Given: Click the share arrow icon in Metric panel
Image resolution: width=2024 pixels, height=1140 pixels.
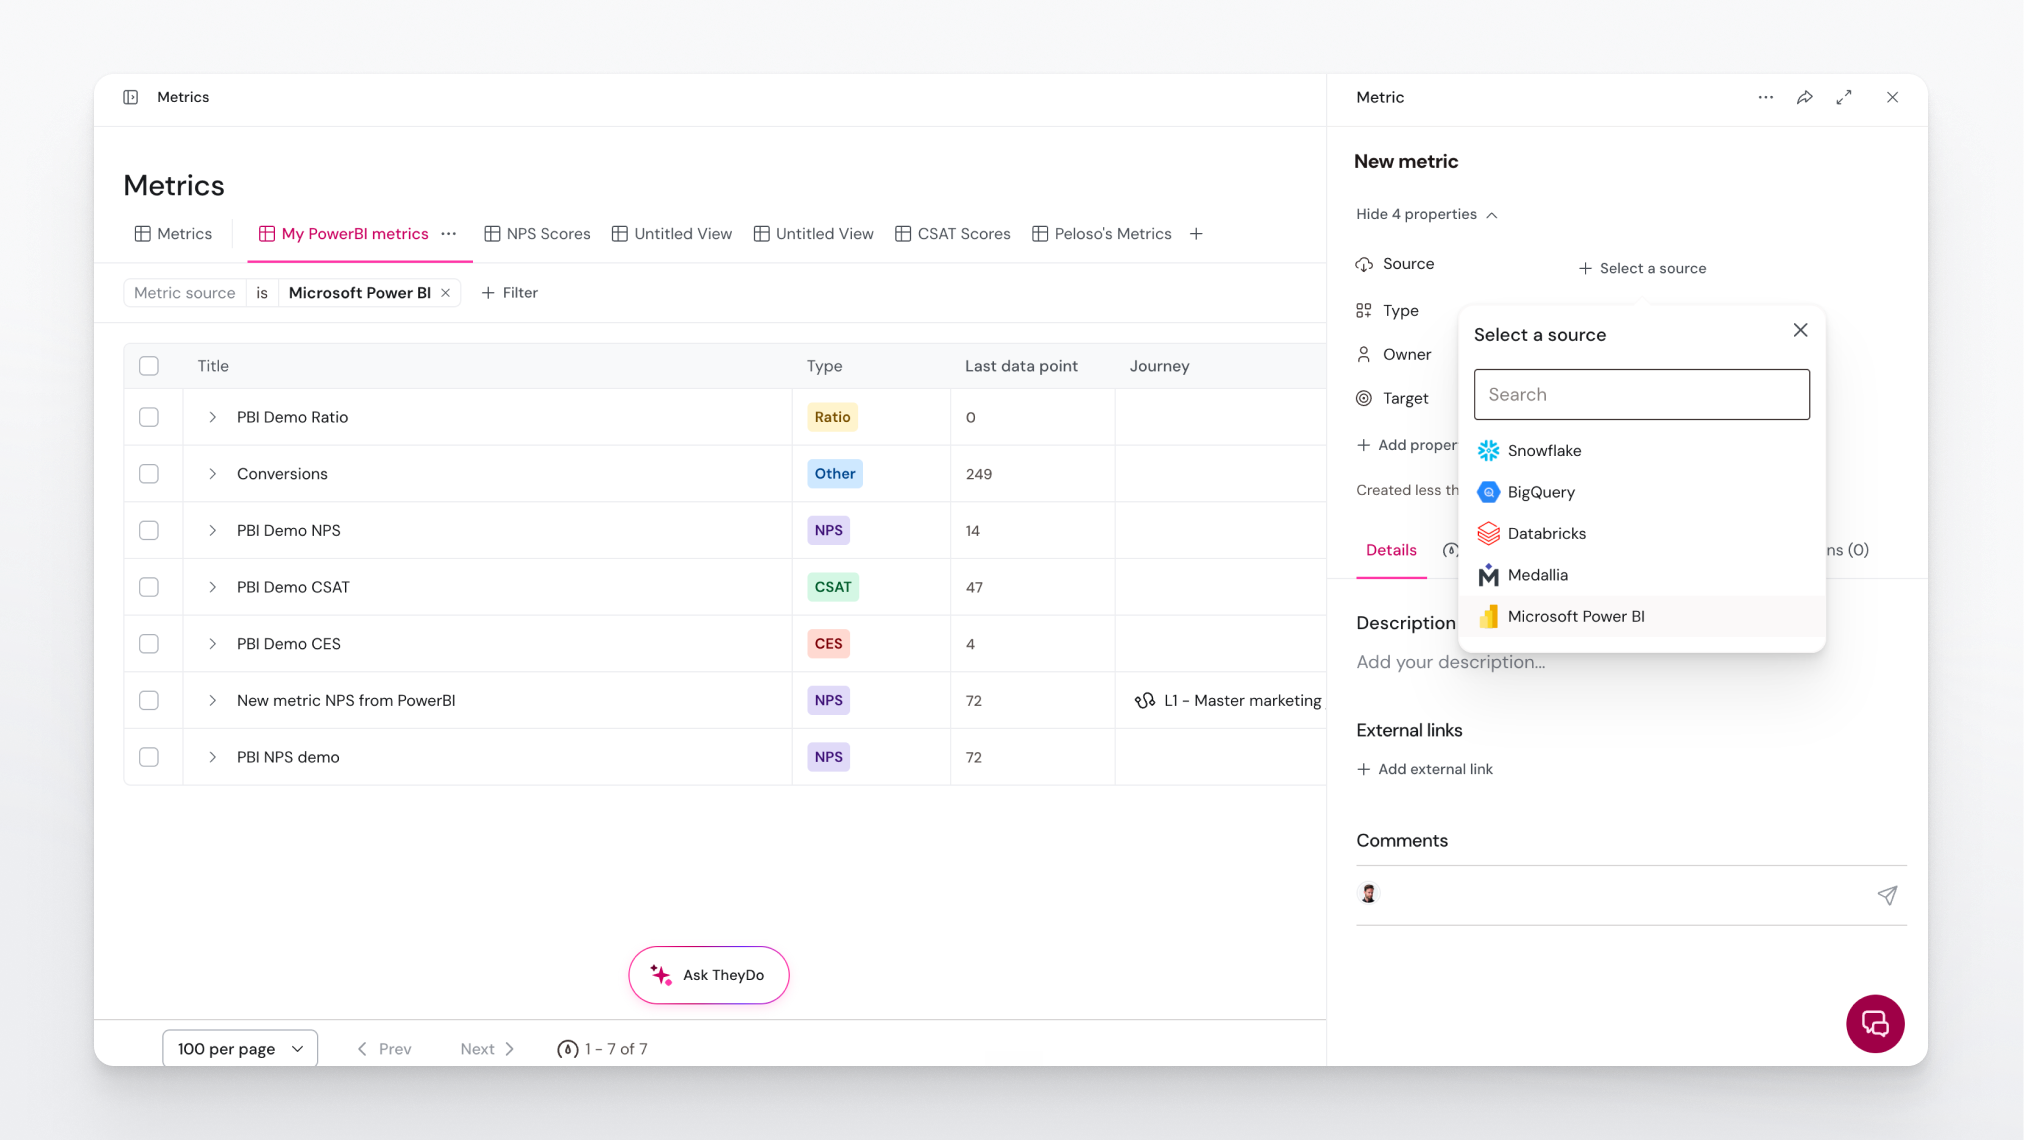Looking at the screenshot, I should click(x=1805, y=97).
